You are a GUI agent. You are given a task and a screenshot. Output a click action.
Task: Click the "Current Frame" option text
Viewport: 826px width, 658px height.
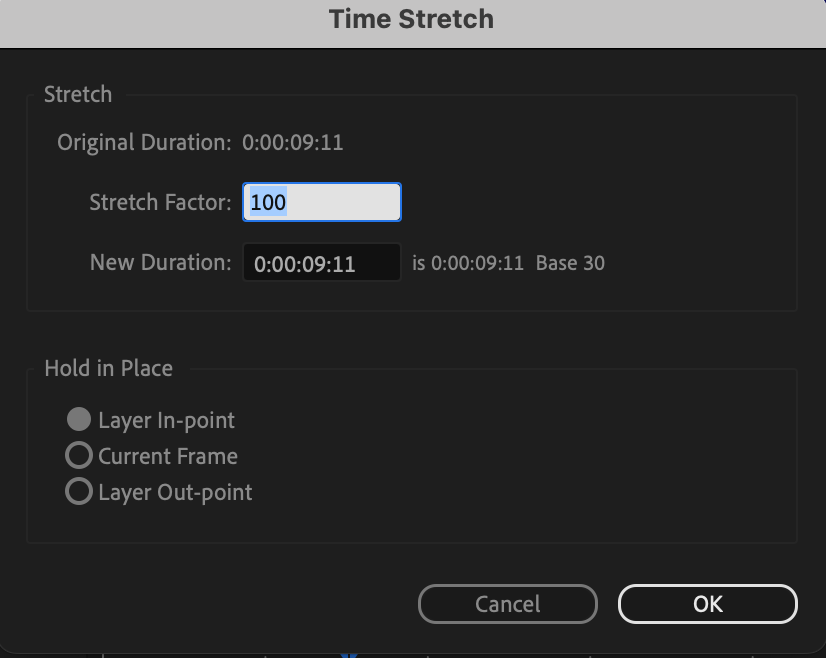point(168,456)
